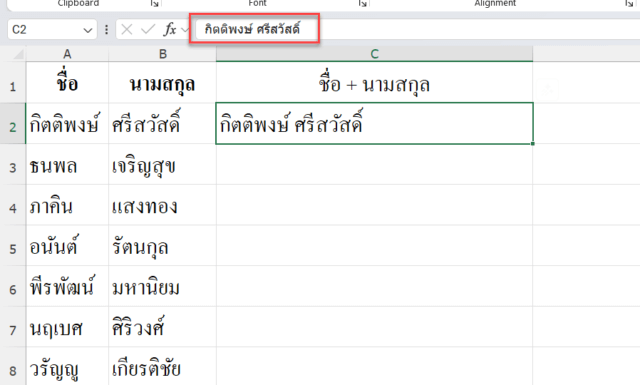Viewport: 640px width, 385px height.
Task: Select cell containing อนันต์
Action: point(67,246)
